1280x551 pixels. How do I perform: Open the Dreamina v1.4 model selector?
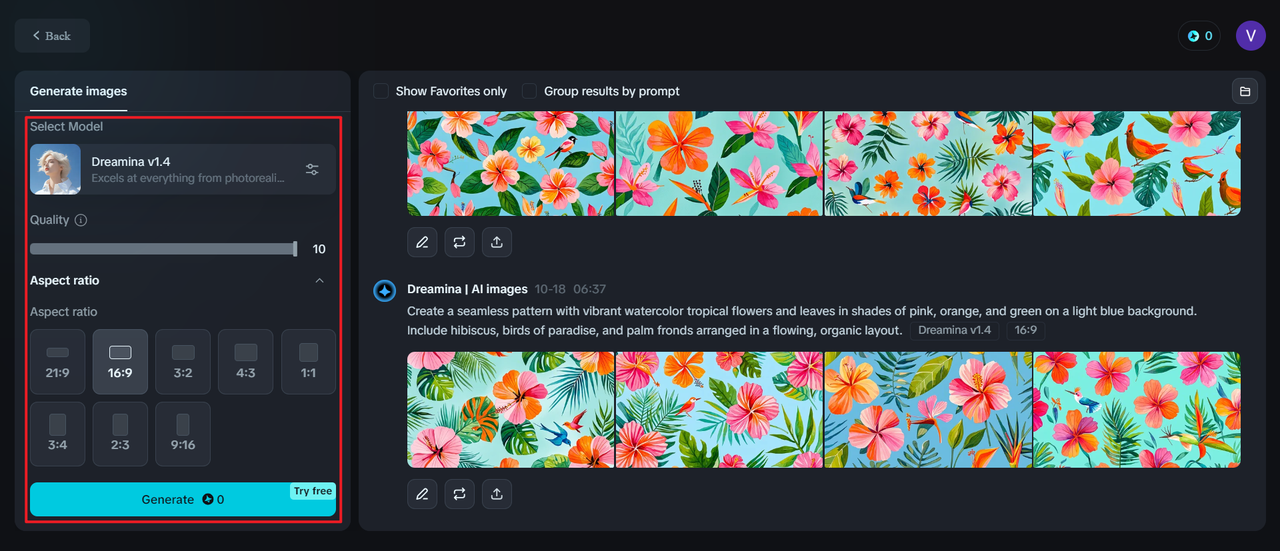tap(183, 169)
